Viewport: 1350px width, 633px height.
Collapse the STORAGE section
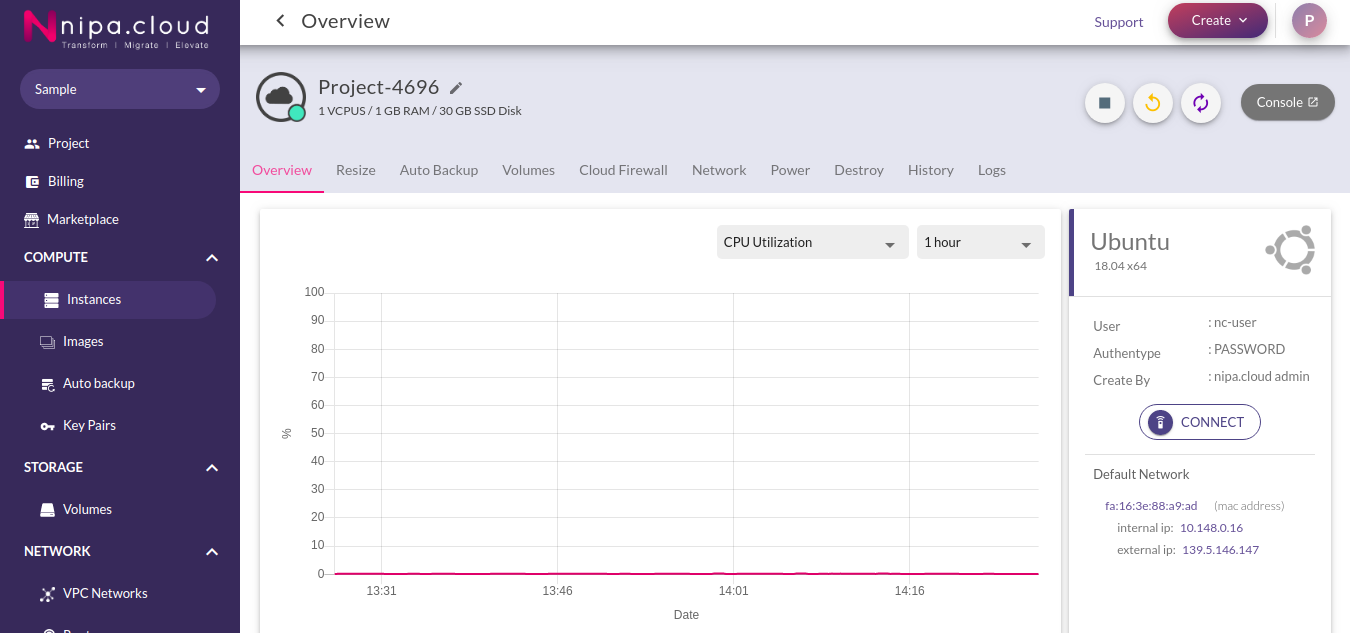click(212, 468)
